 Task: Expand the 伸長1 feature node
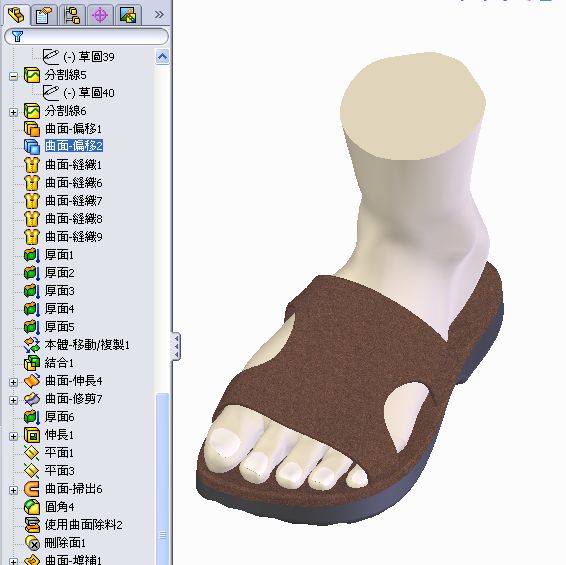tap(13, 436)
